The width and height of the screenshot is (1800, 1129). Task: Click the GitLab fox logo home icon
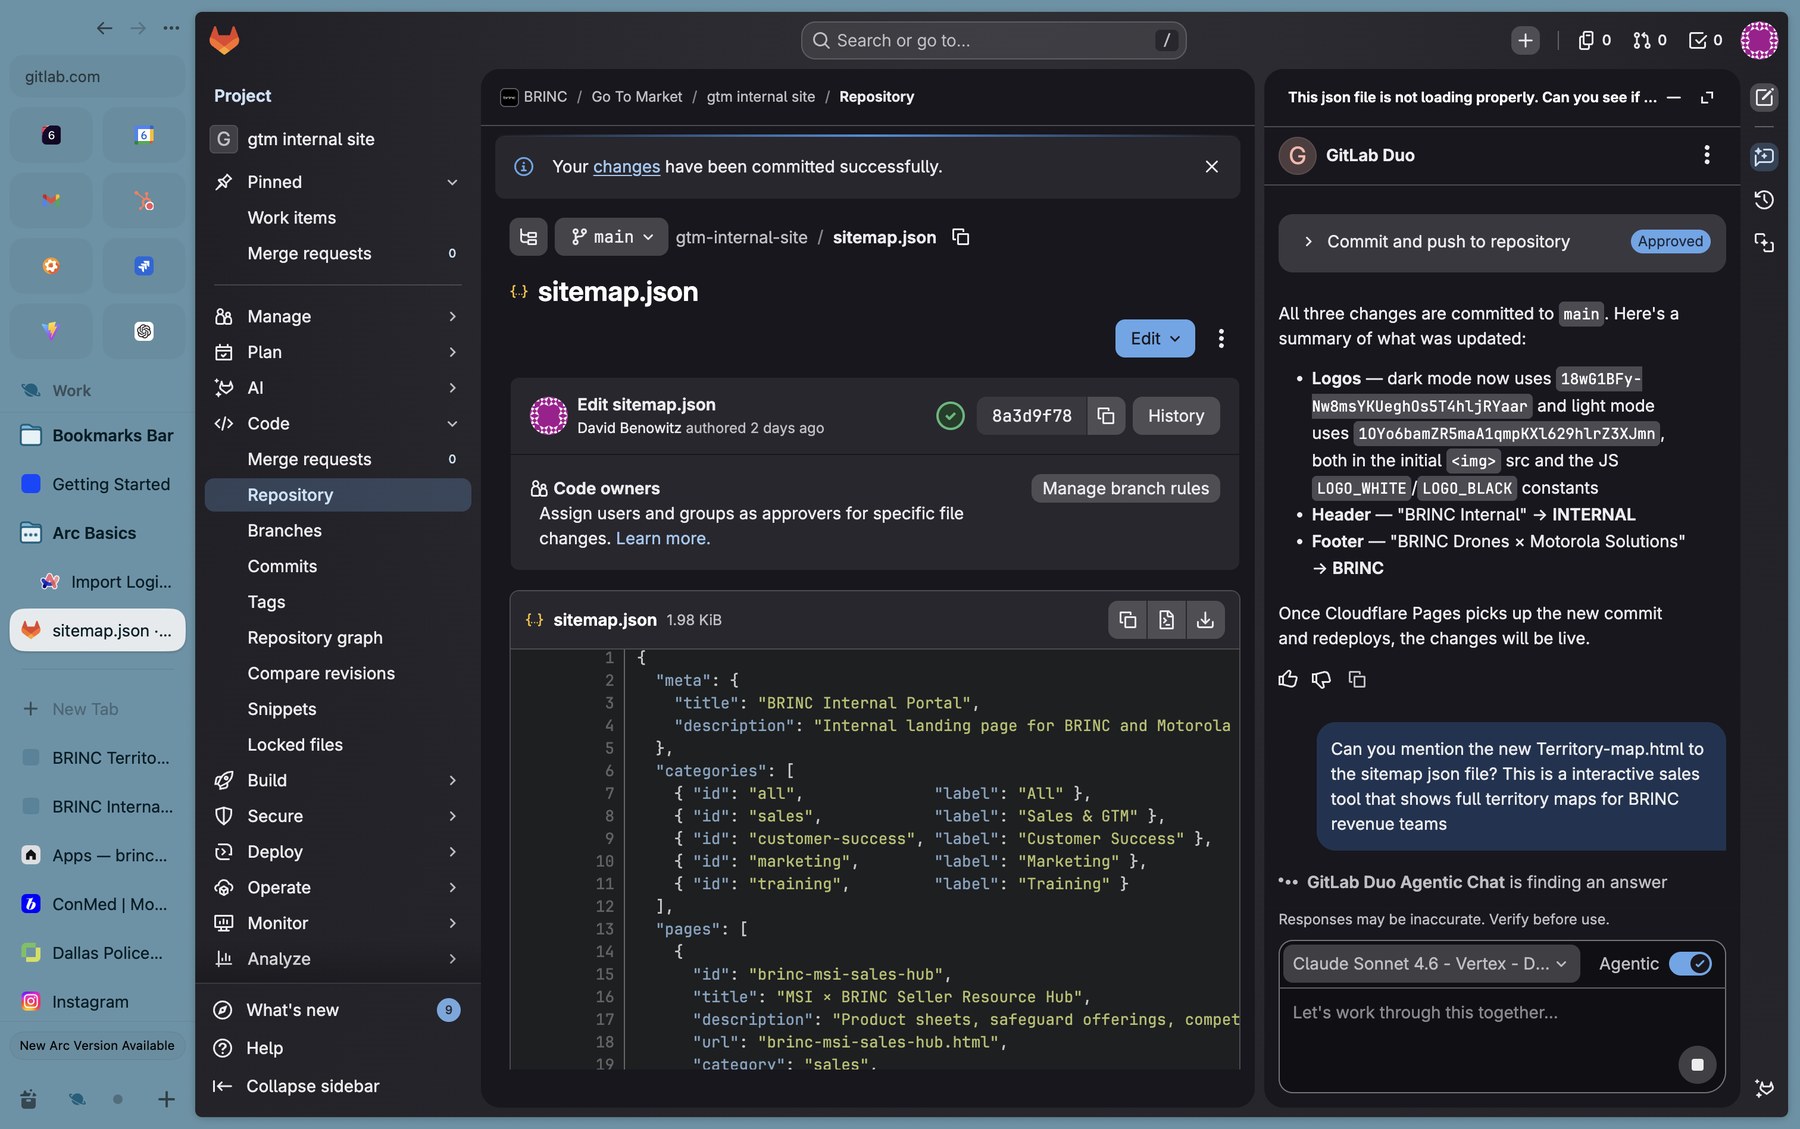(x=224, y=40)
